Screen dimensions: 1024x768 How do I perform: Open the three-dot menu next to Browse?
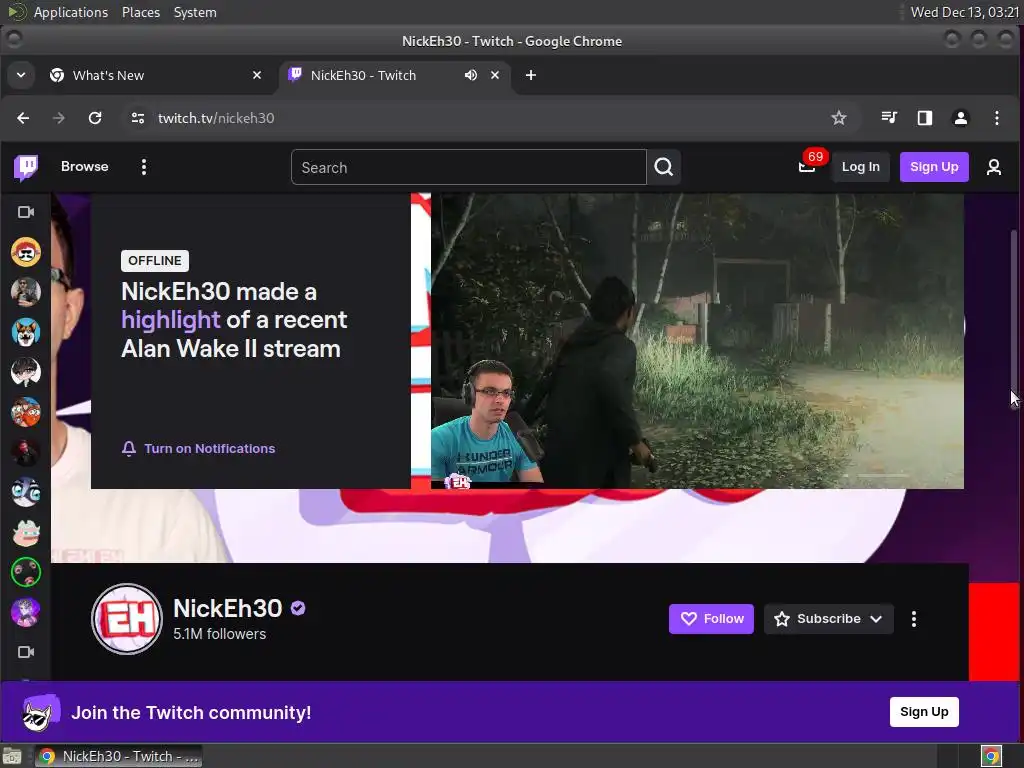(144, 167)
